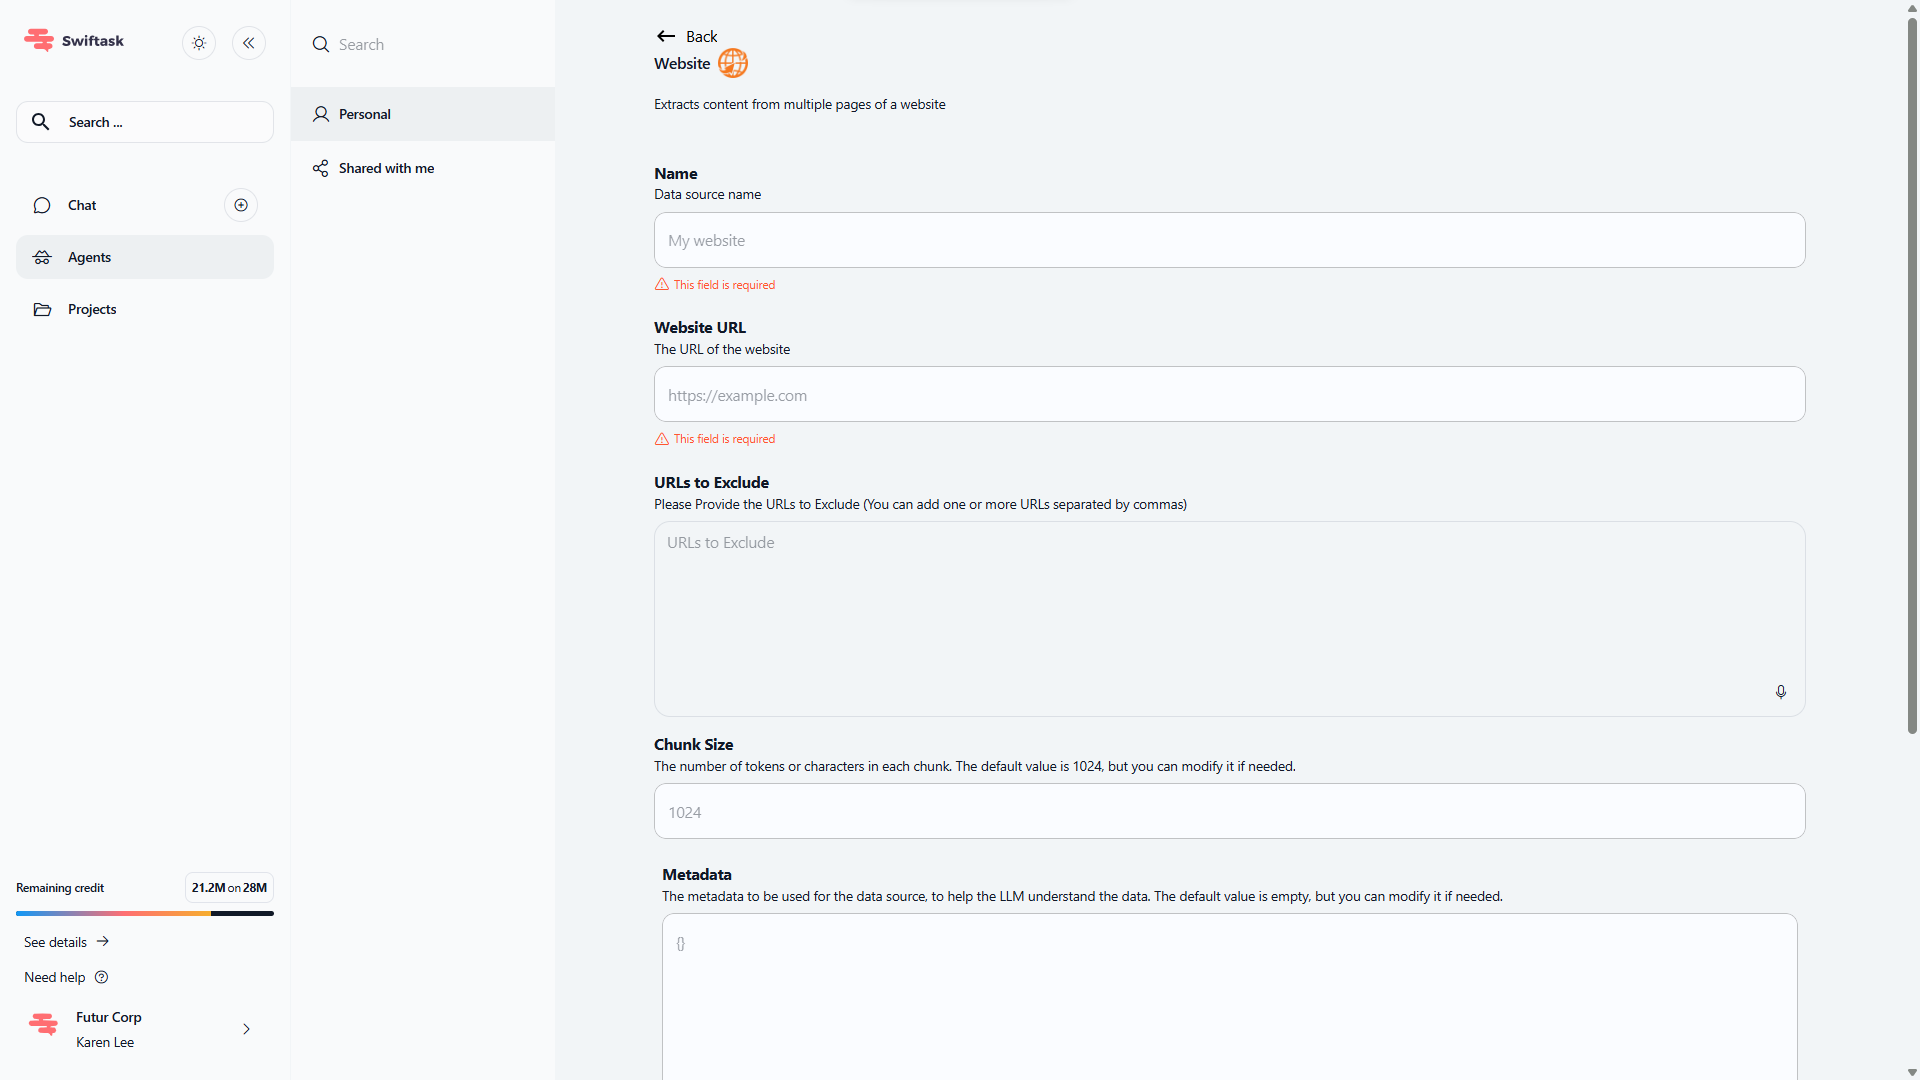Viewport: 1920px width, 1080px height.
Task: Click the orange Website globe icon
Action: click(733, 63)
